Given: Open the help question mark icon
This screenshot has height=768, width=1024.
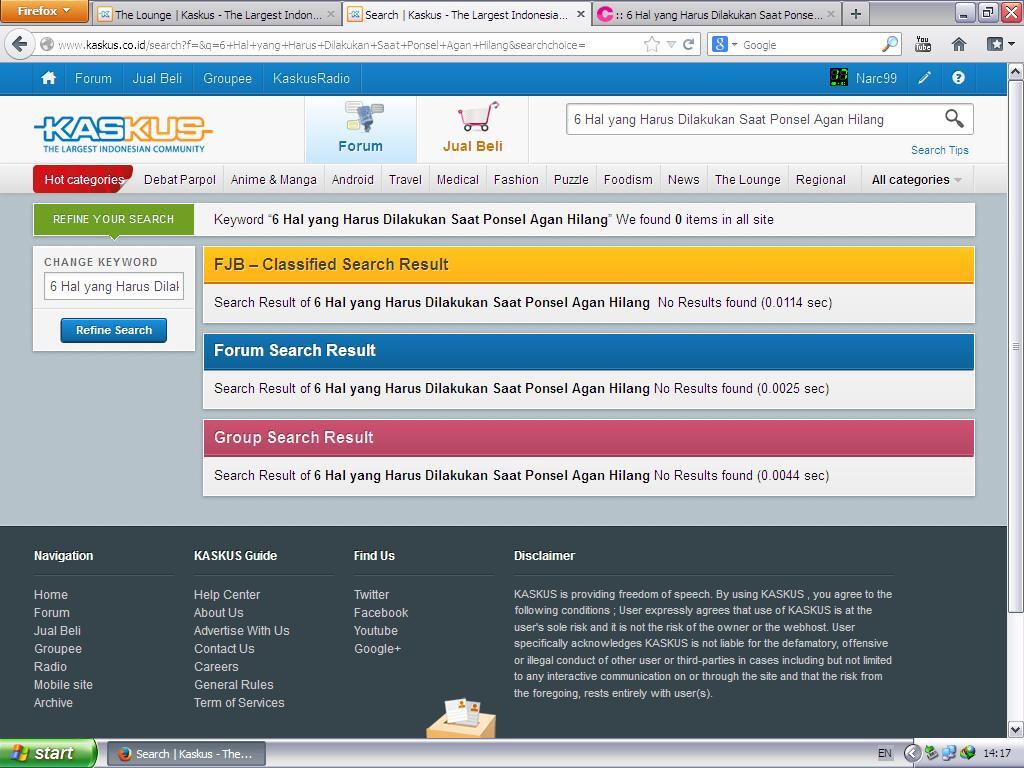Looking at the screenshot, I should (x=958, y=78).
